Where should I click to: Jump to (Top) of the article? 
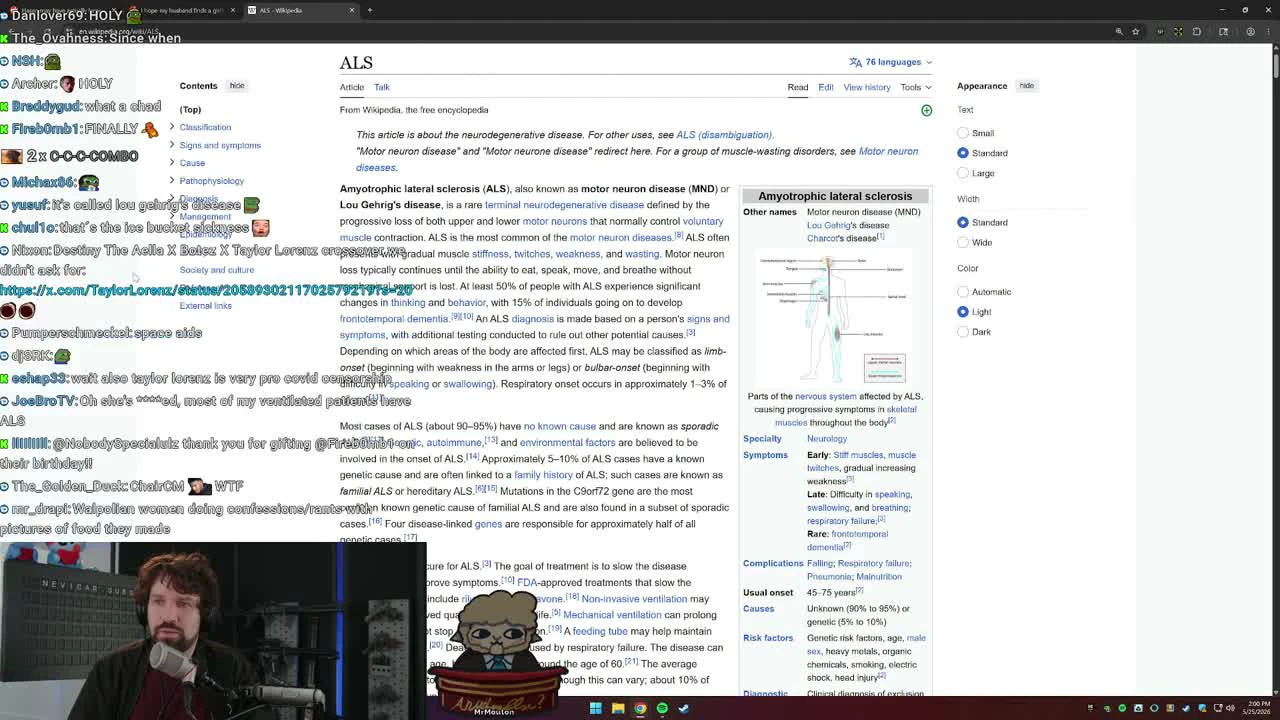[x=190, y=109]
